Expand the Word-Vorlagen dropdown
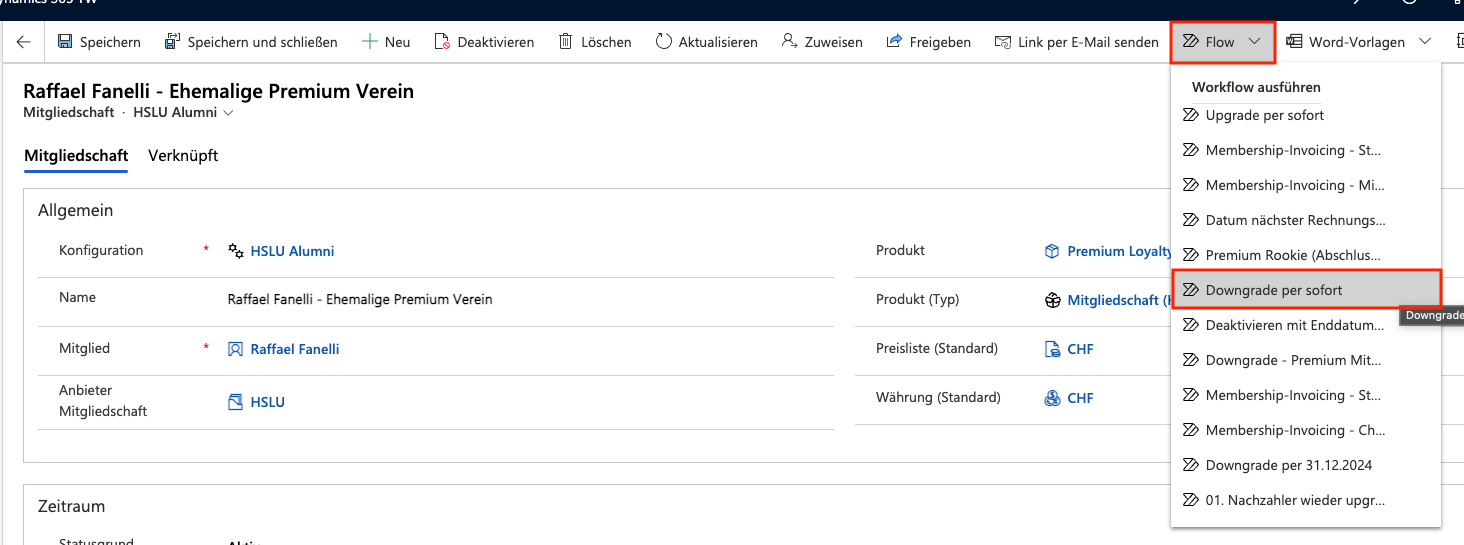Image resolution: width=1464 pixels, height=545 pixels. [1425, 42]
